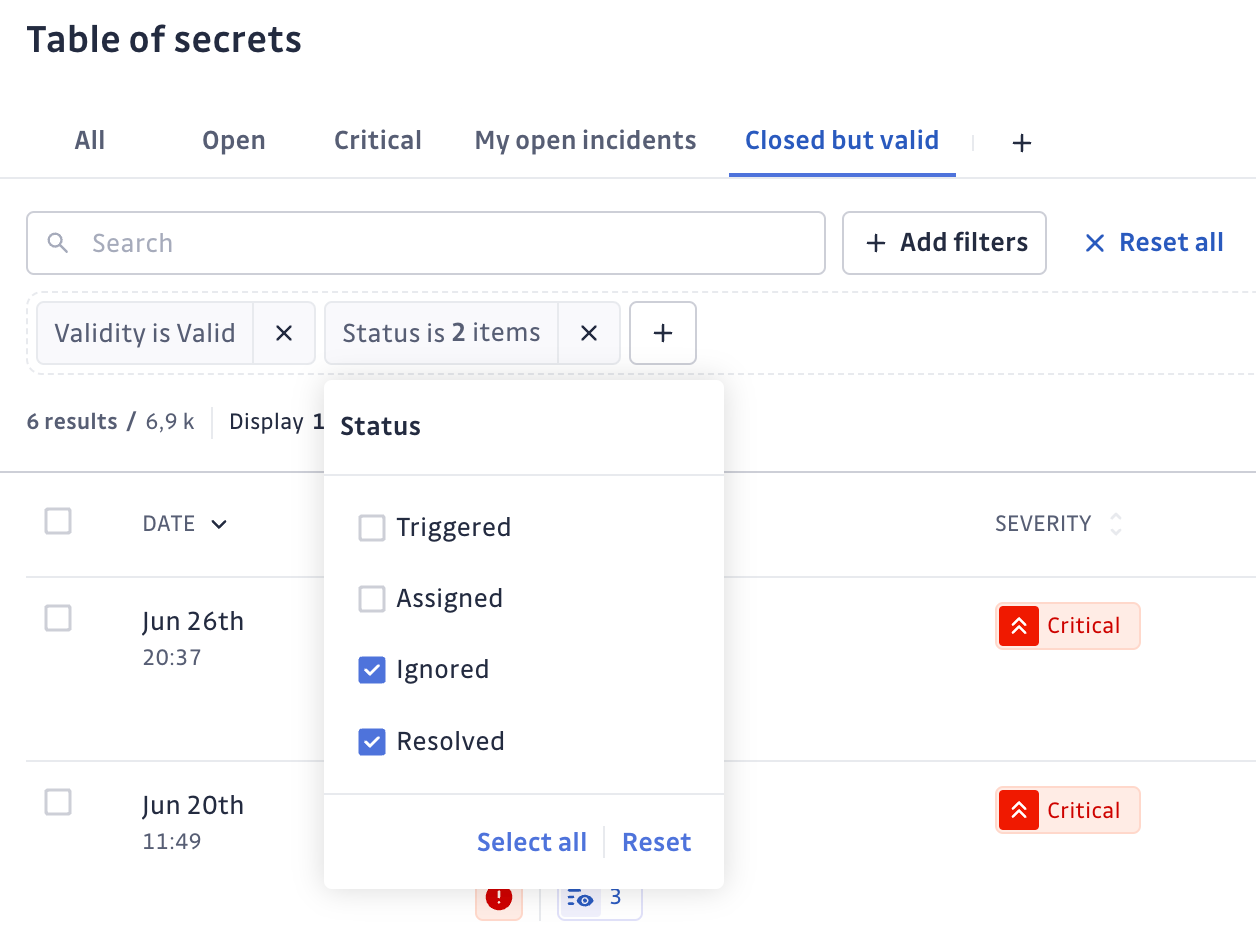The height and width of the screenshot is (938, 1256).
Task: Click the X icon on Reset all
Action: pyautogui.click(x=1094, y=242)
